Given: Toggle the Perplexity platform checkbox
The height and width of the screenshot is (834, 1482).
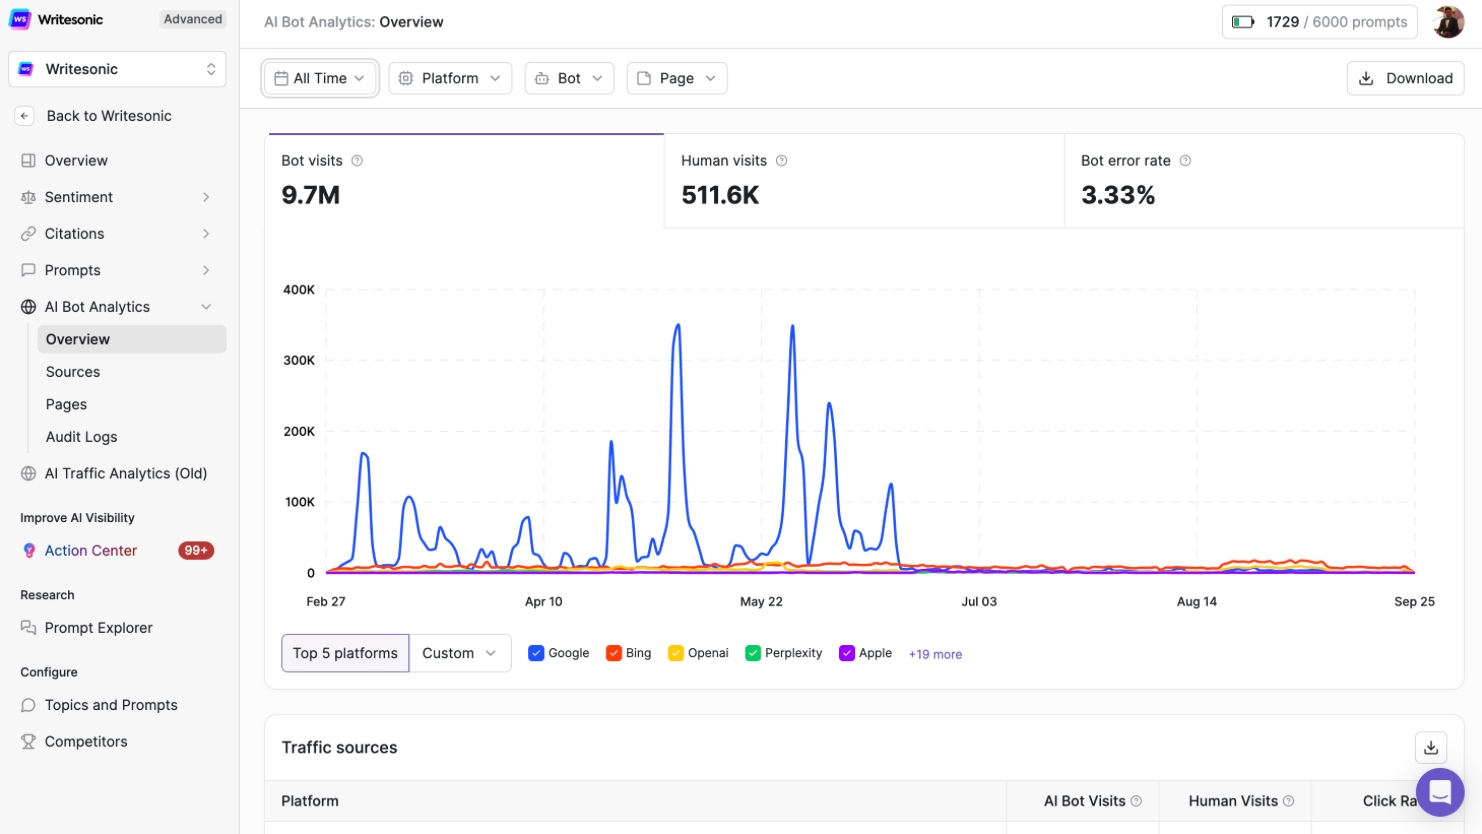Looking at the screenshot, I should tap(752, 652).
